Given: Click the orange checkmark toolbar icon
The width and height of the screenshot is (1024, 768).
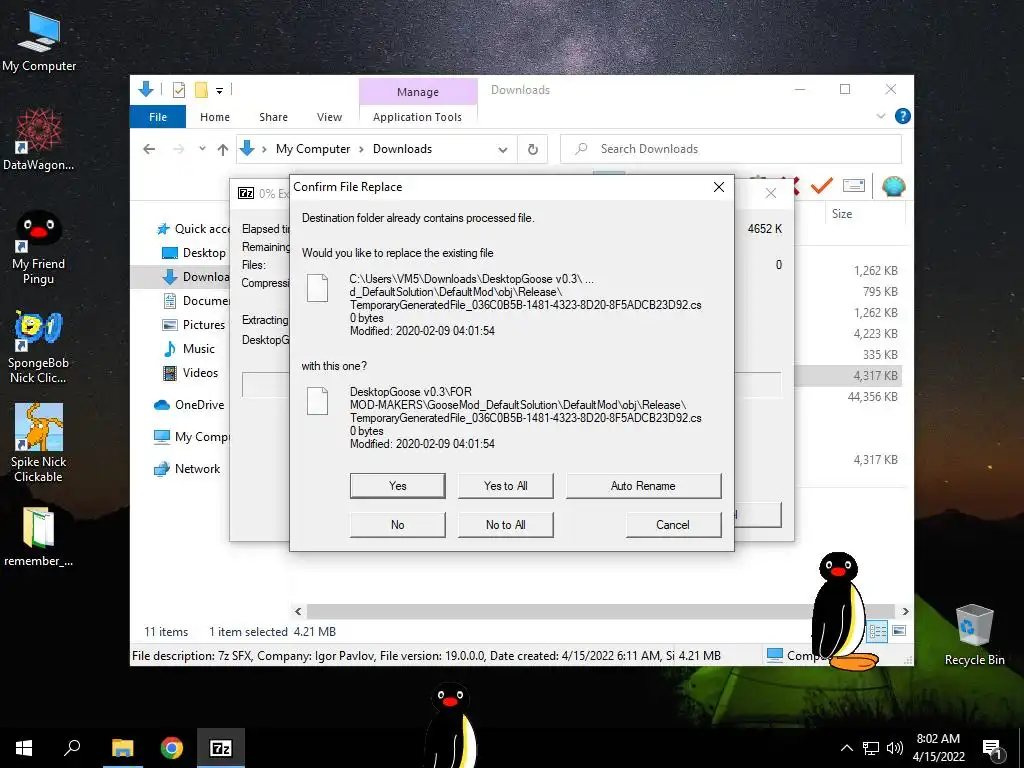Looking at the screenshot, I should click(822, 186).
